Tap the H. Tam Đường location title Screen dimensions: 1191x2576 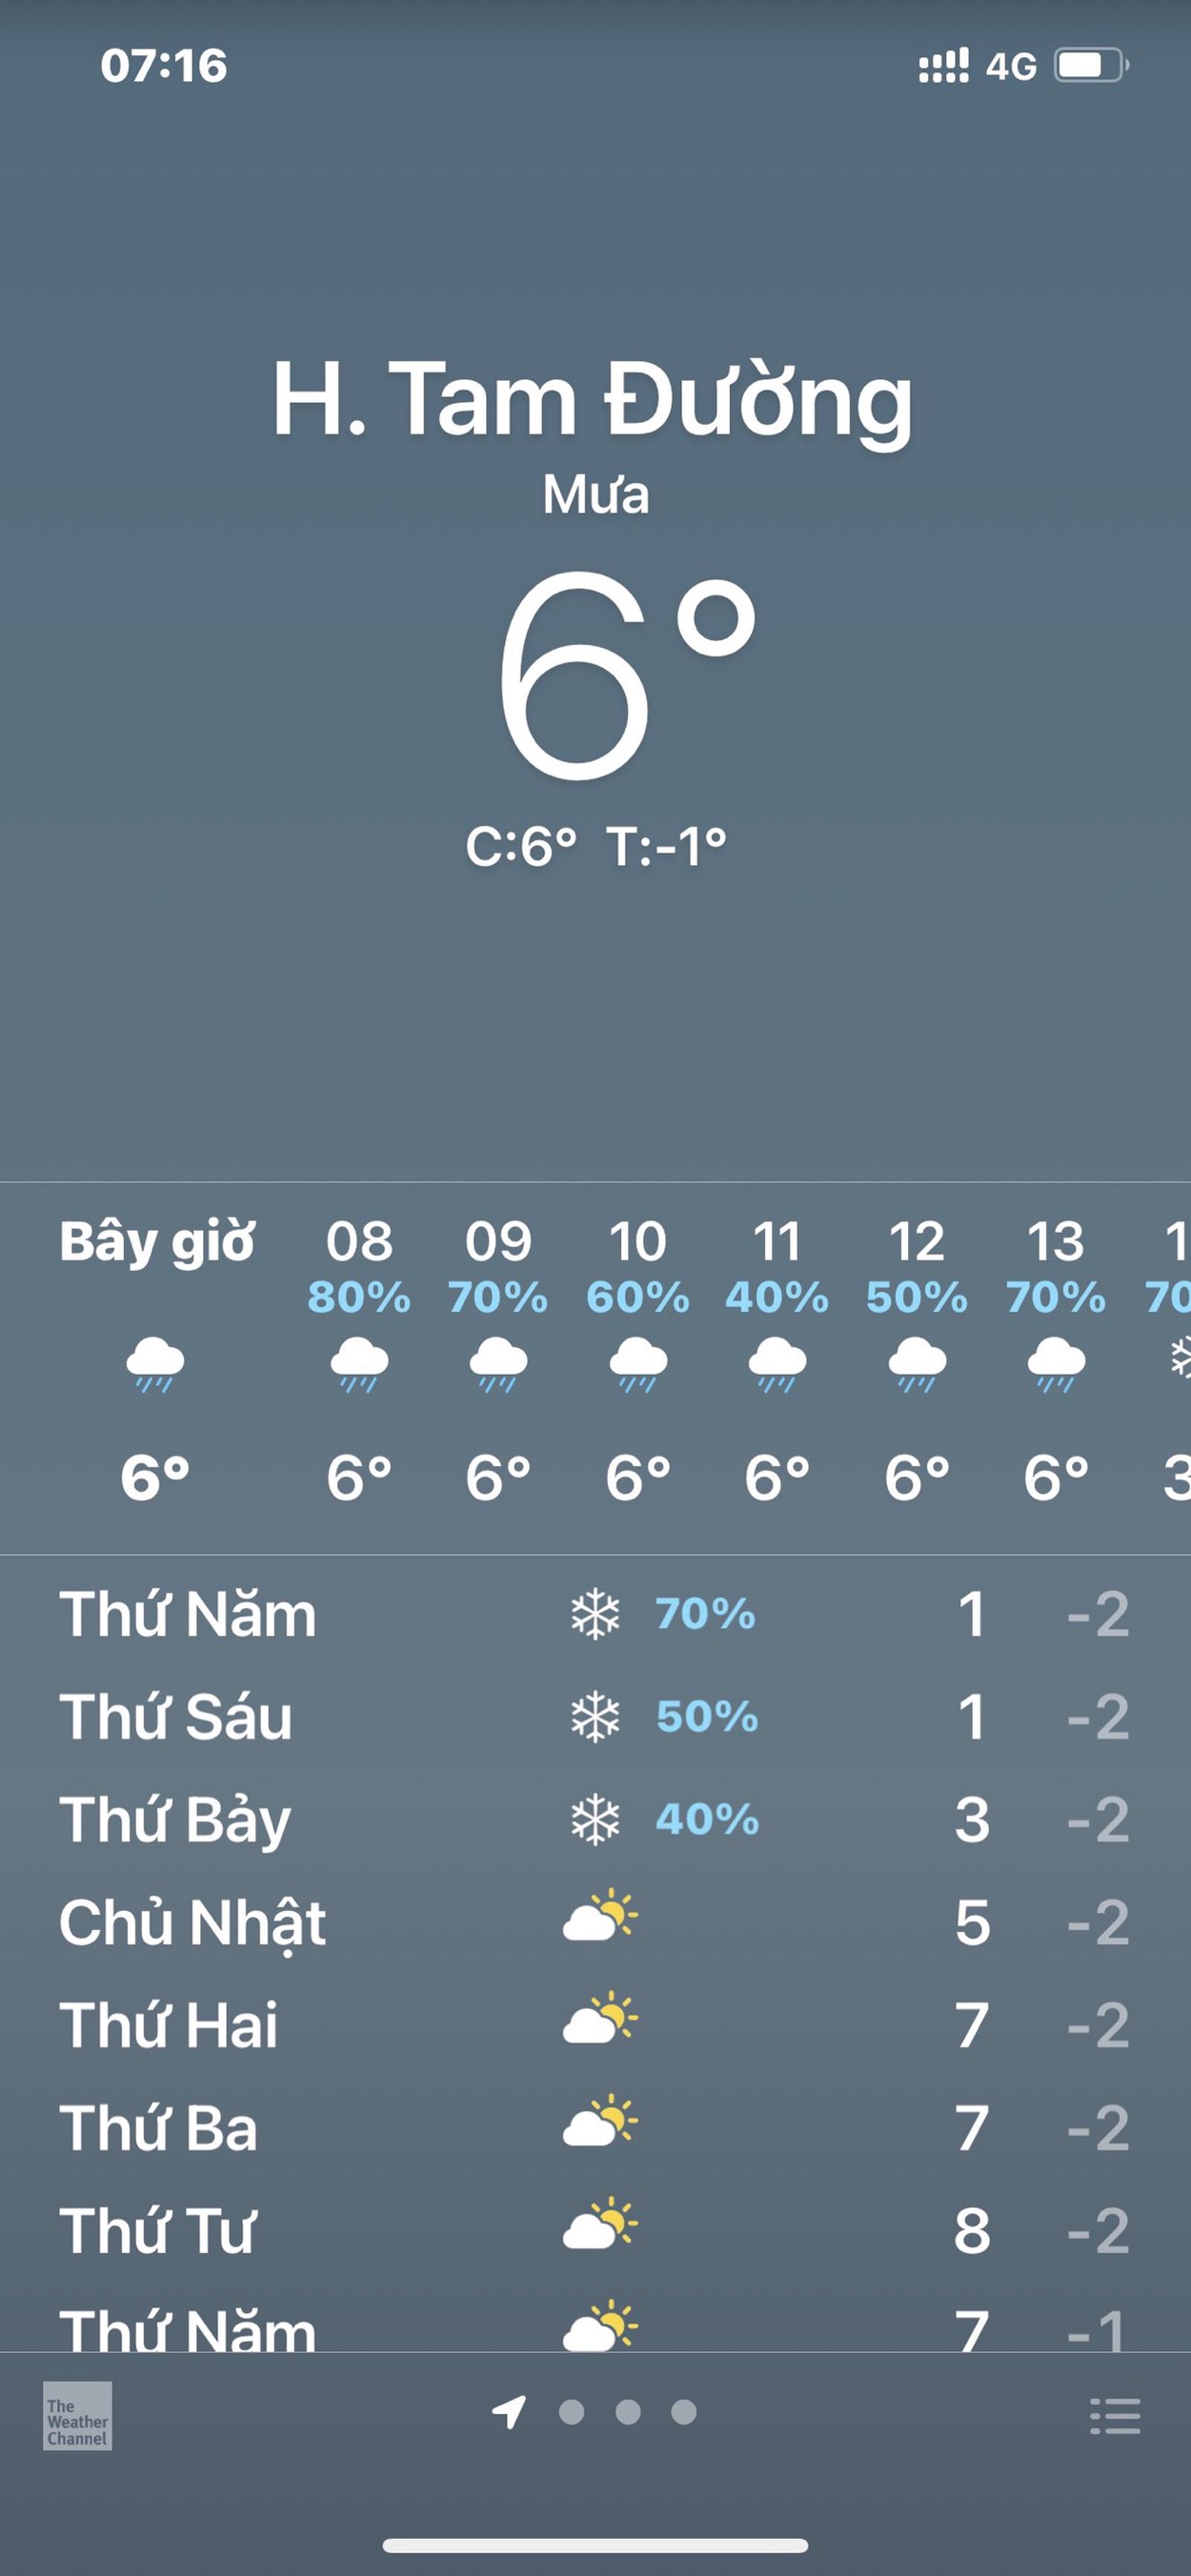pyautogui.click(x=594, y=400)
